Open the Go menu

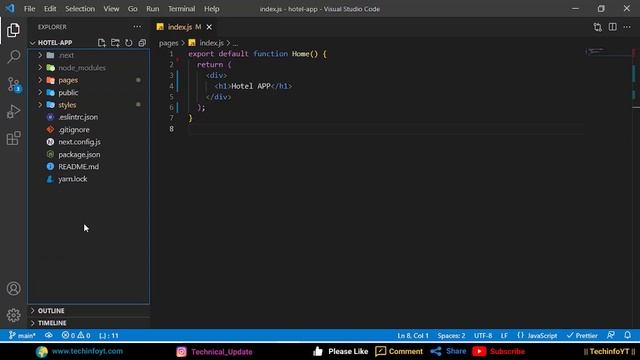point(132,9)
